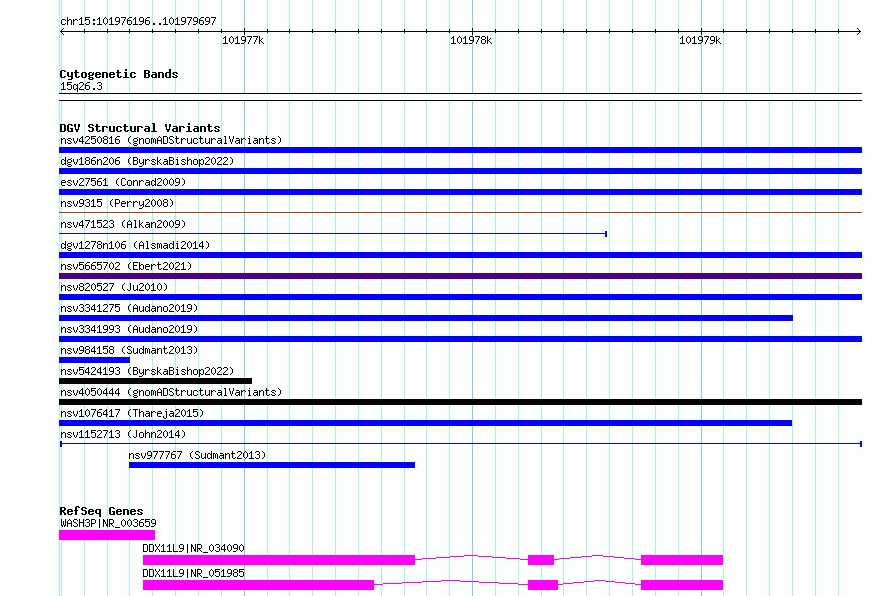Click the first exon of DDX11L9 NR_034090
Image resolution: width=890 pixels, height=596 pixels.
click(279, 560)
